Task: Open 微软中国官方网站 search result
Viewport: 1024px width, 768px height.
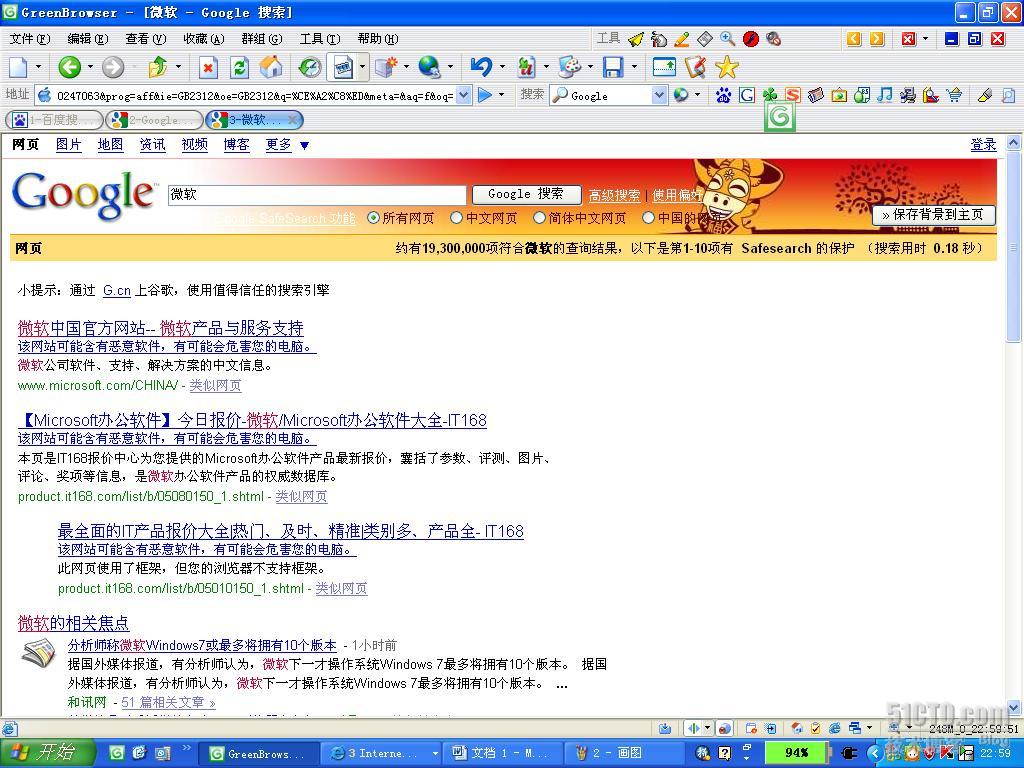Action: click(161, 328)
